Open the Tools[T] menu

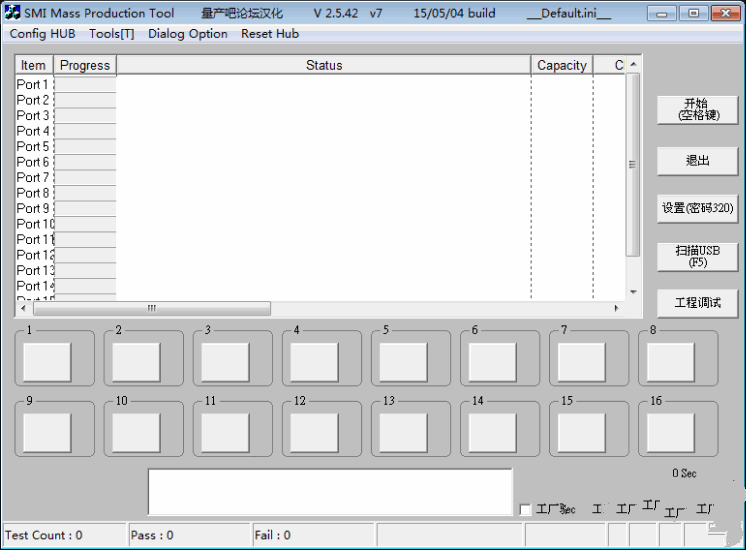coord(111,34)
